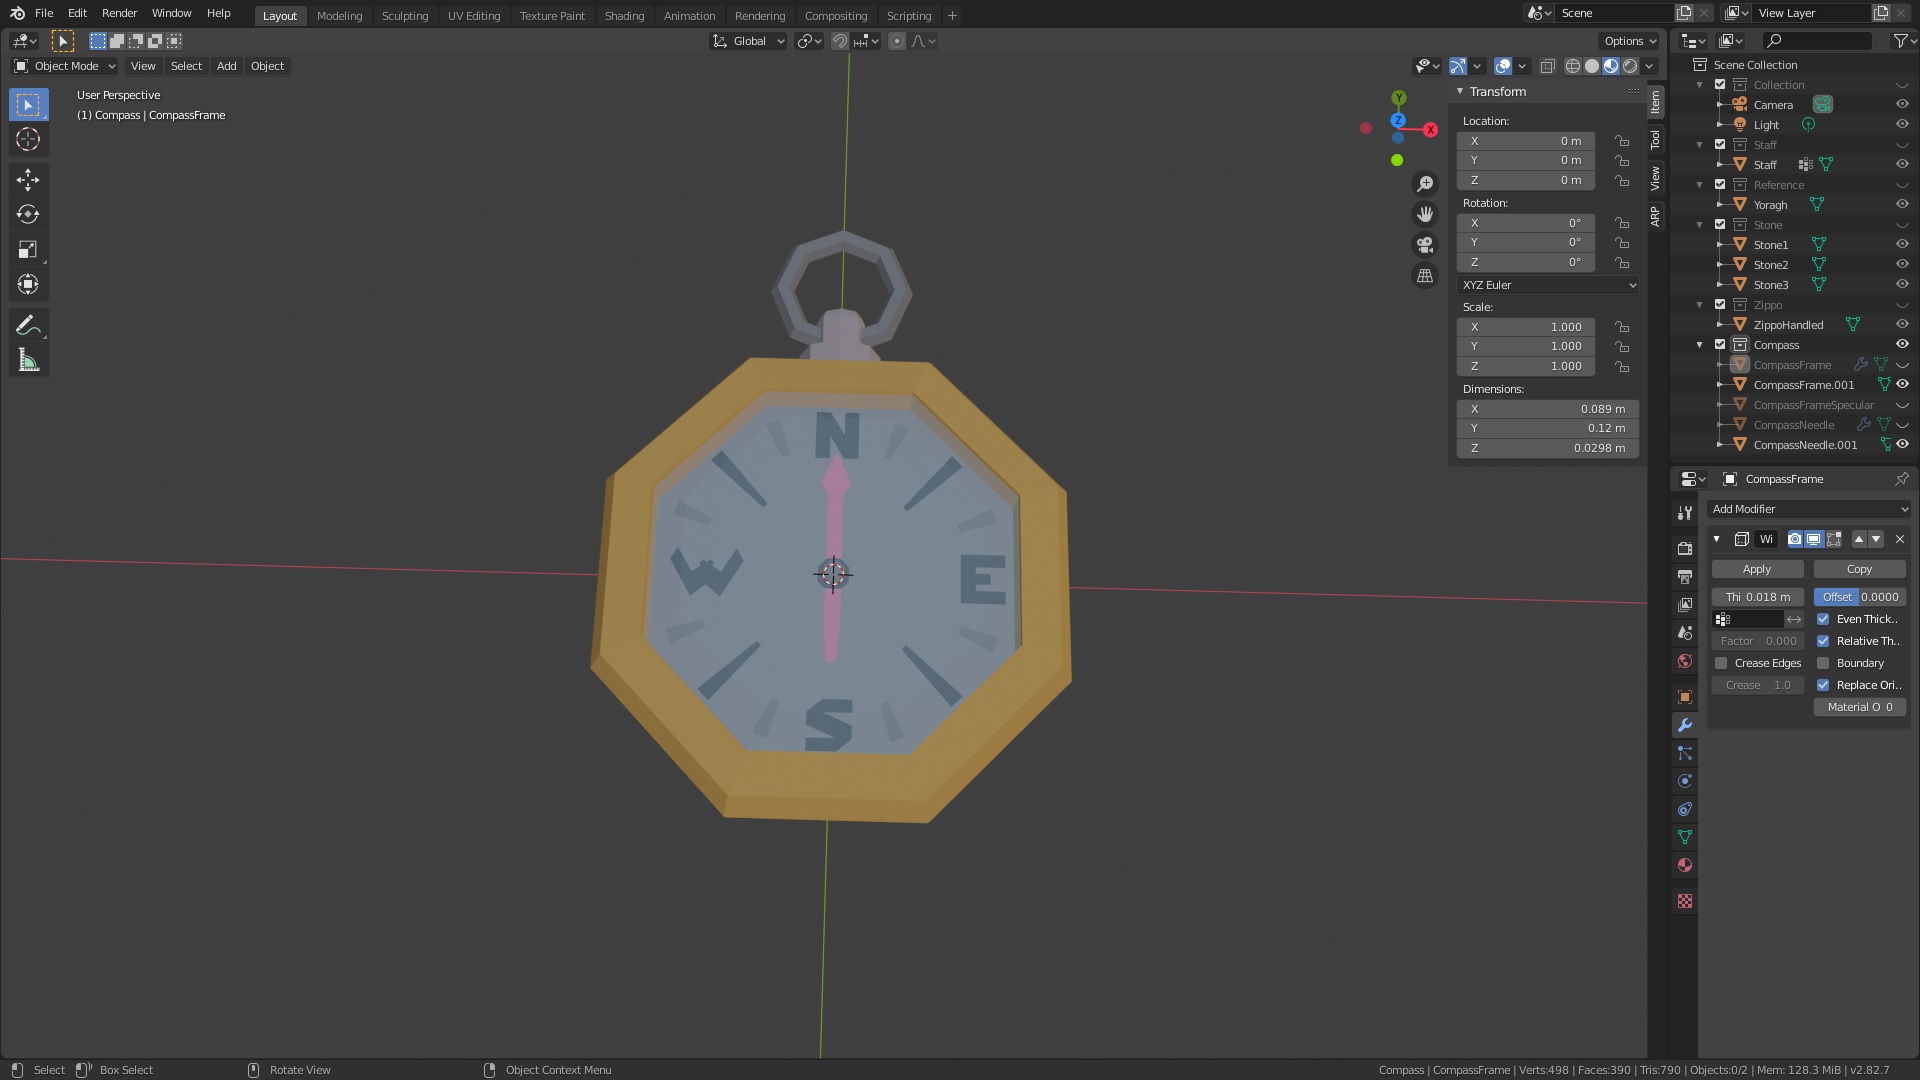Switch to perspective/orthographic grid view
The height and width of the screenshot is (1080, 1920).
(x=1425, y=276)
